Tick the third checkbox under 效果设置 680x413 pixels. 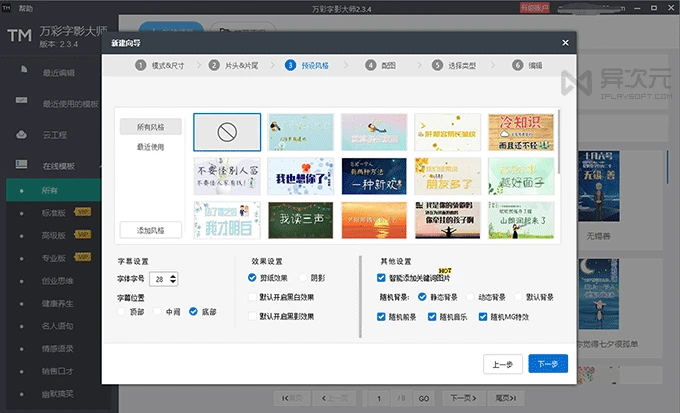(252, 316)
